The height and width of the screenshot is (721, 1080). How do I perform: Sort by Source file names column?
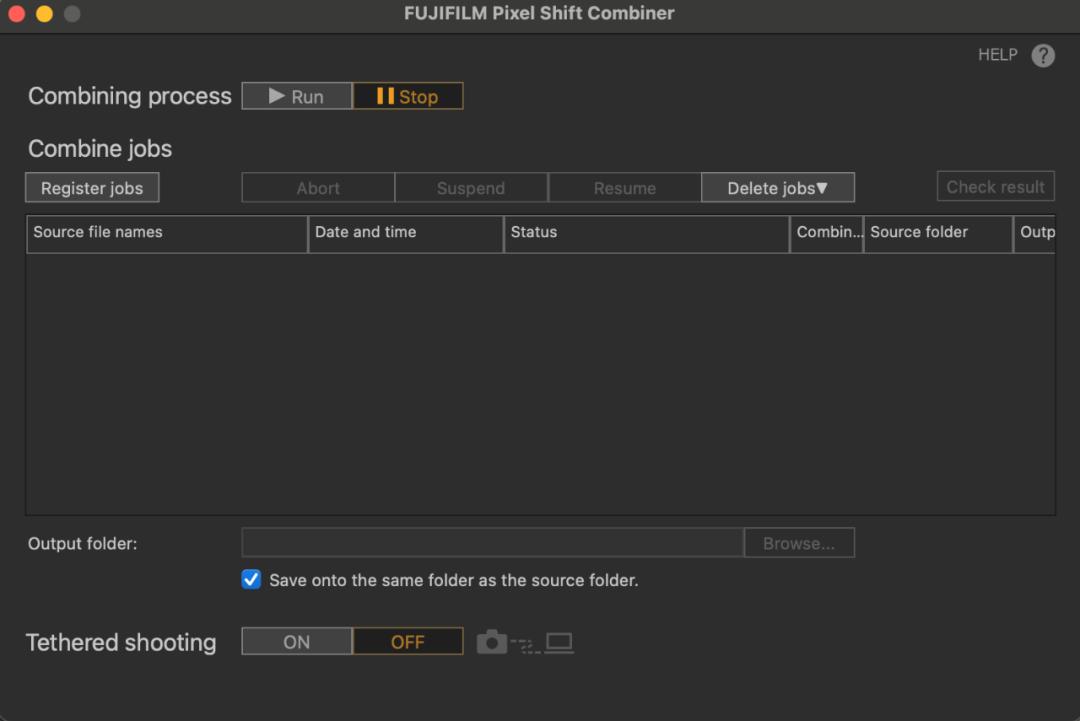point(166,232)
